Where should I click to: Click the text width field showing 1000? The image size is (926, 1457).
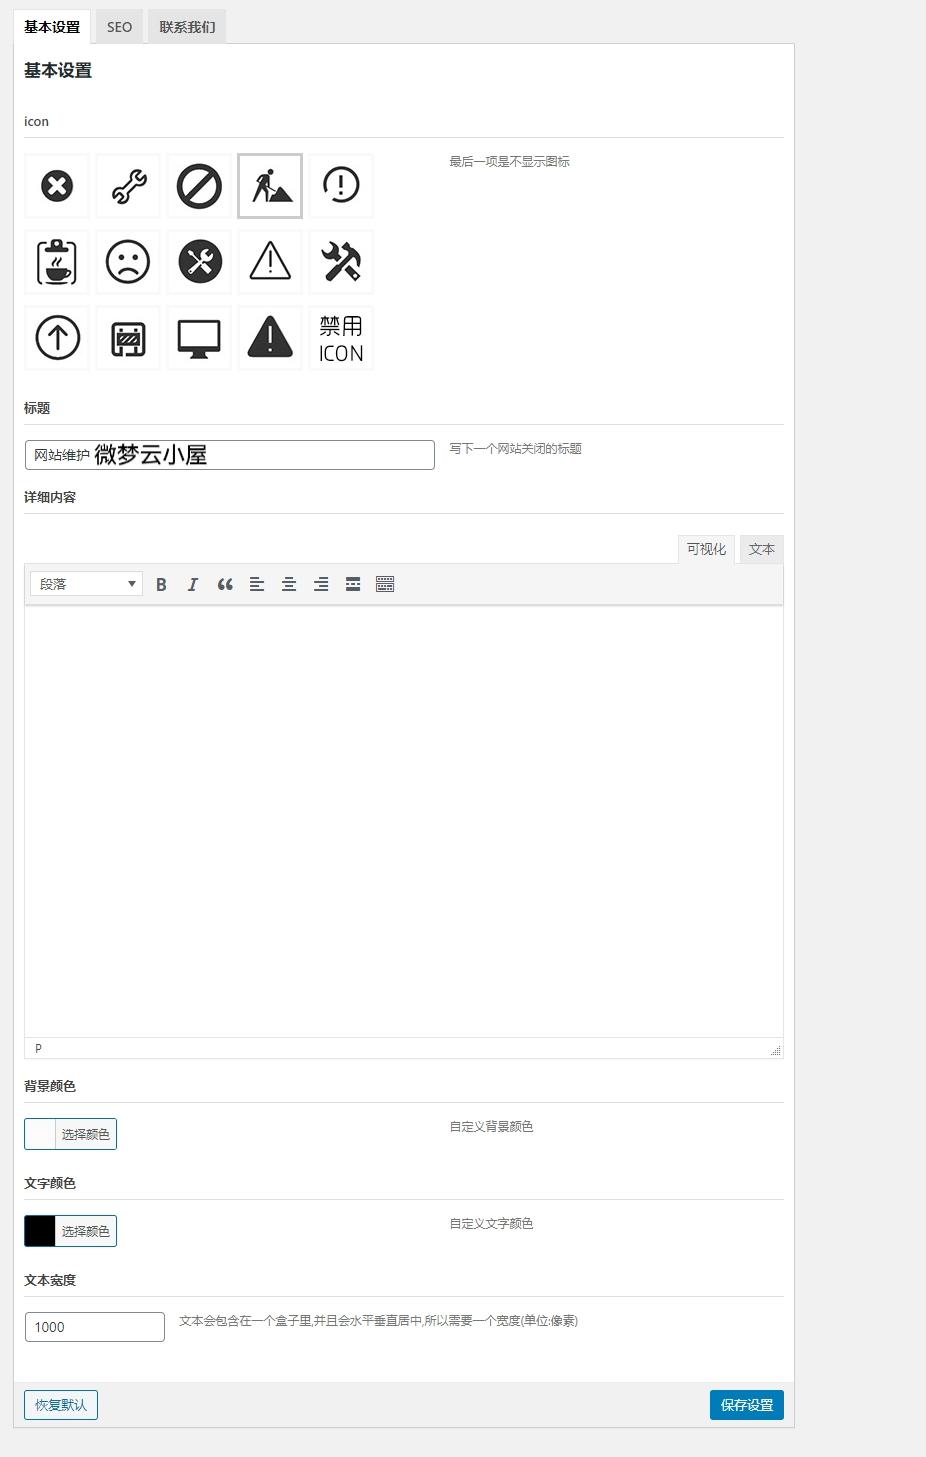tap(95, 1327)
